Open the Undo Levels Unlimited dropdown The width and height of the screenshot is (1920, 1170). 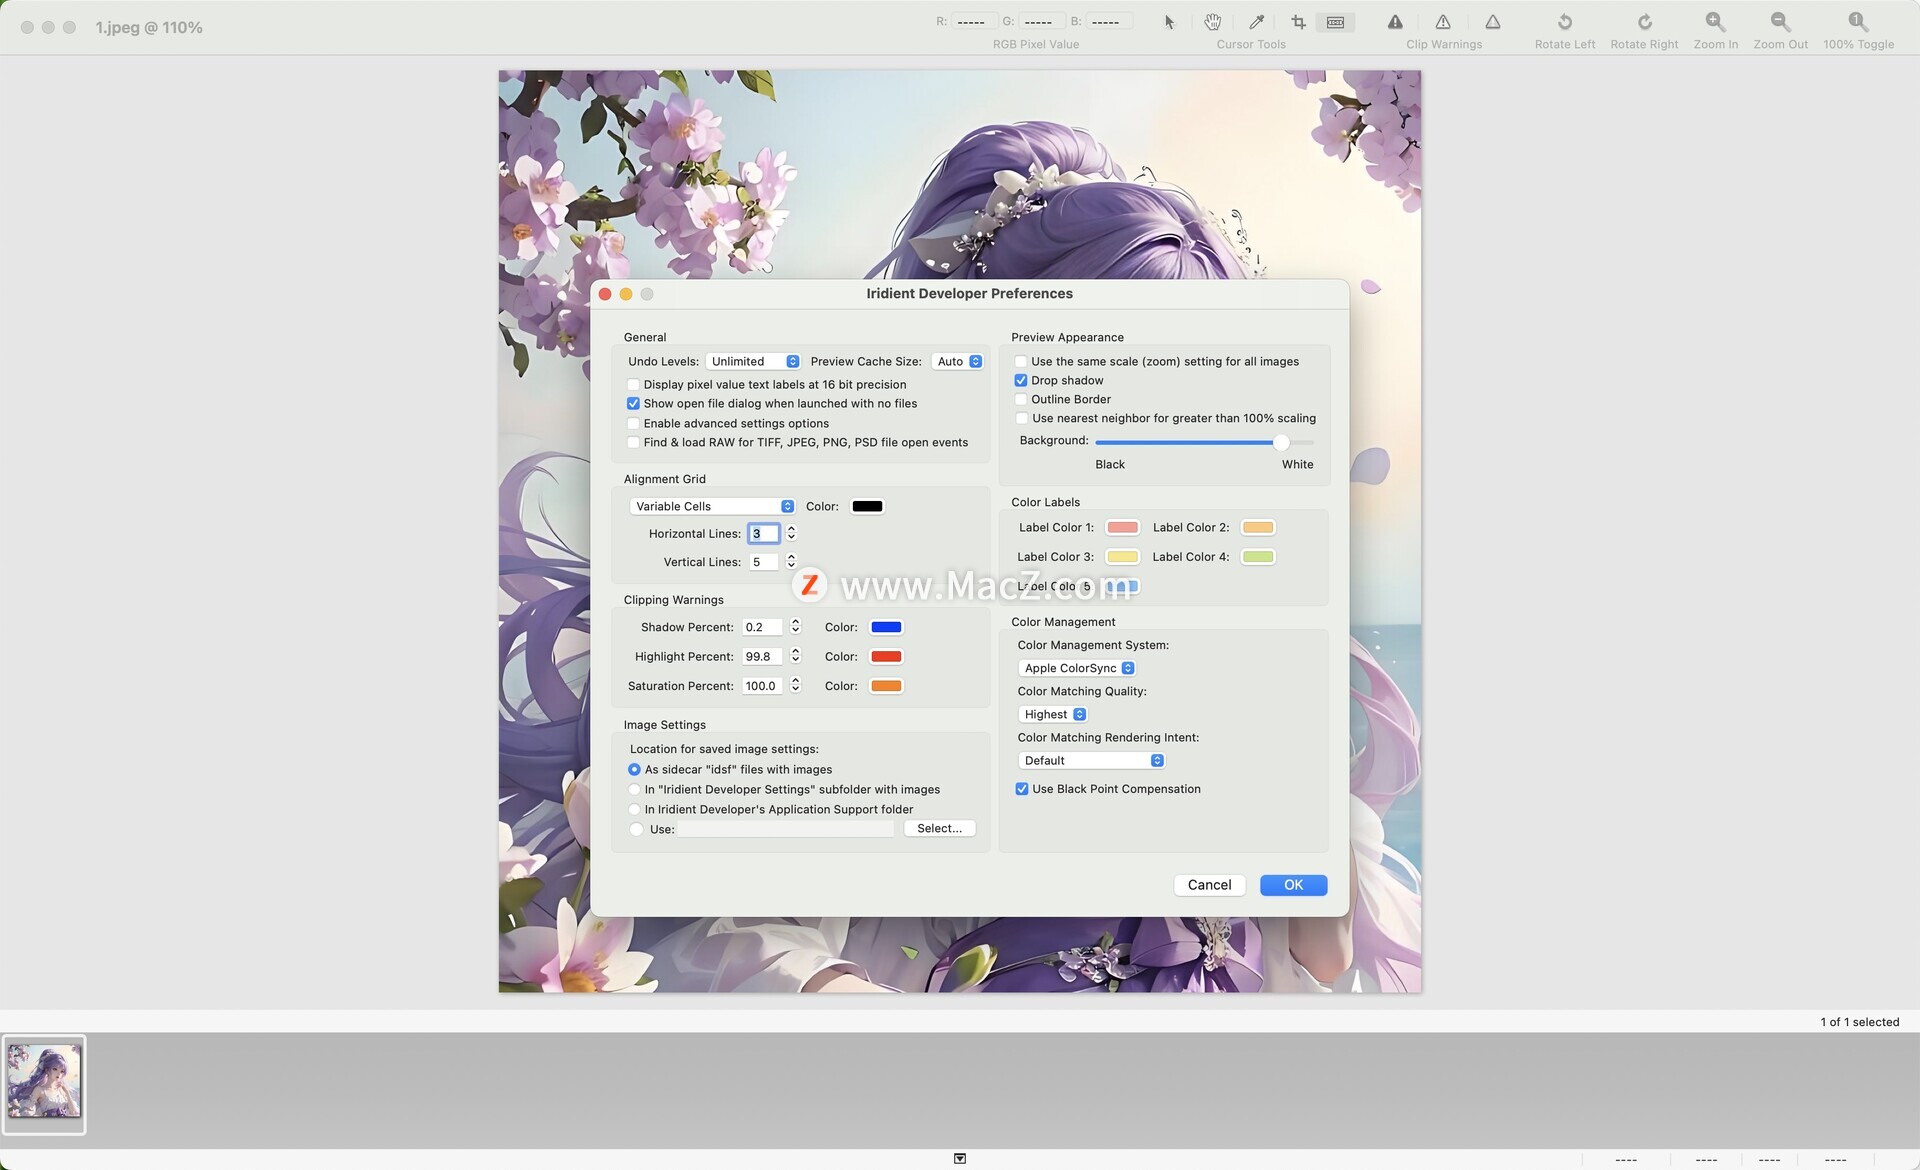[x=753, y=362]
